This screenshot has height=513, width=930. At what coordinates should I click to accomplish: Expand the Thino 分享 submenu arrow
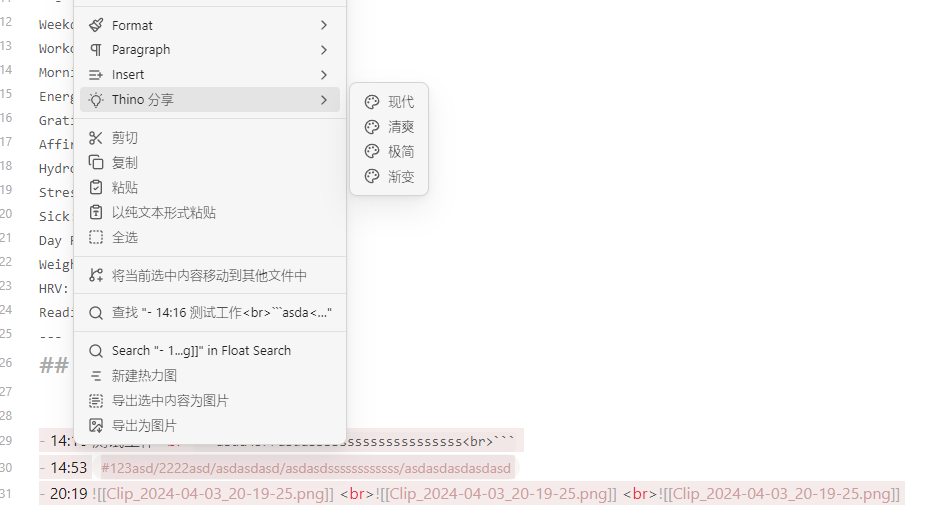[x=324, y=100]
